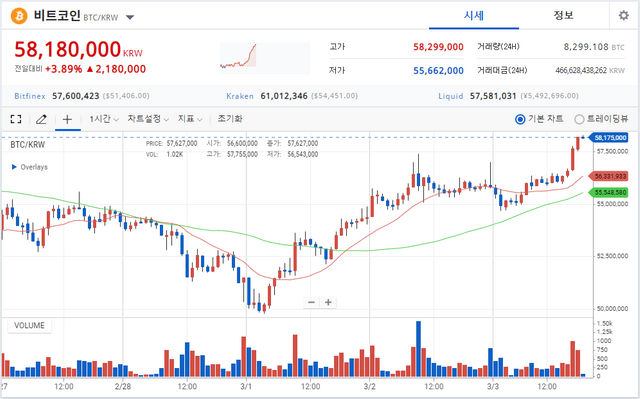Open the Kraken price link
This screenshot has height=399, width=640.
pyautogui.click(x=240, y=96)
